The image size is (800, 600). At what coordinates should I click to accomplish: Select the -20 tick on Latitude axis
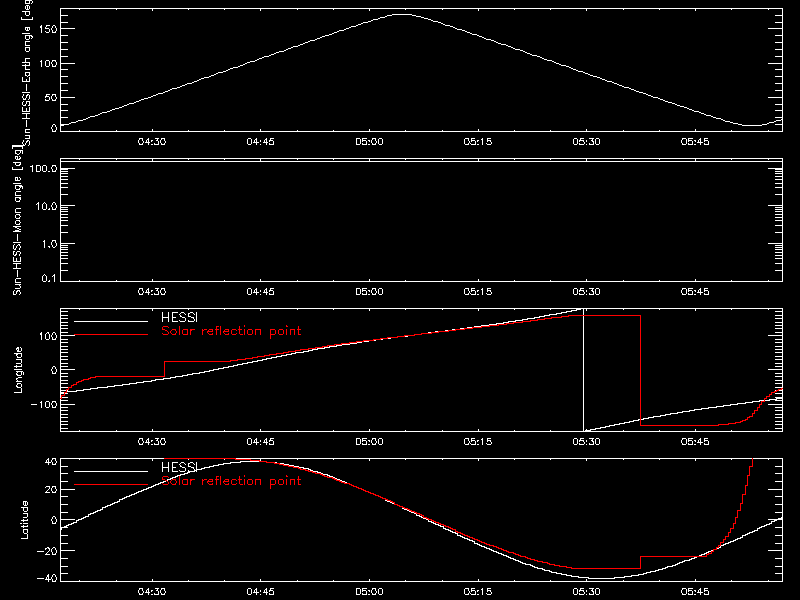coord(46,551)
